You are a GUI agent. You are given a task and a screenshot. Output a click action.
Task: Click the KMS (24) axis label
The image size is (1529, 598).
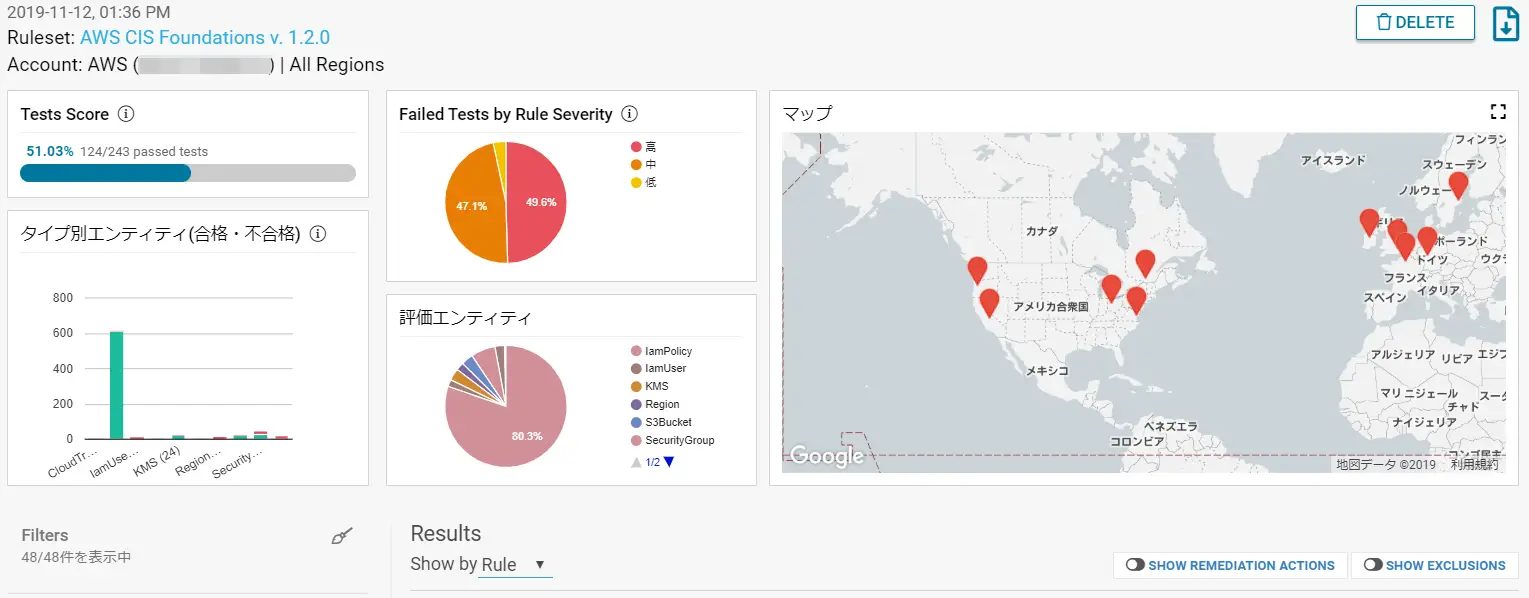click(157, 463)
